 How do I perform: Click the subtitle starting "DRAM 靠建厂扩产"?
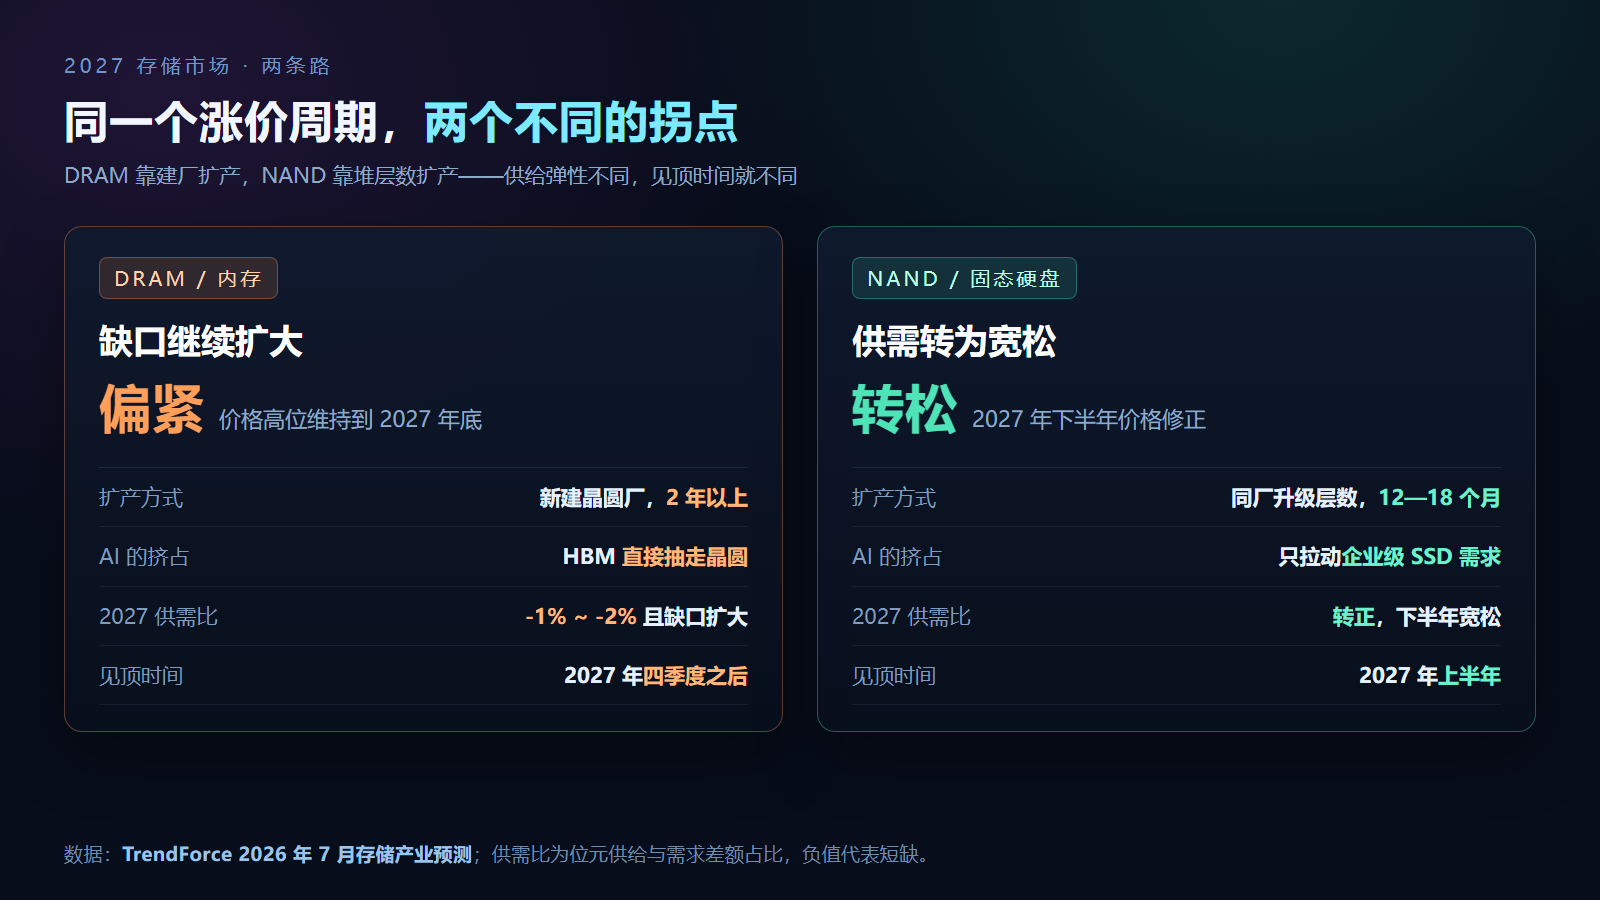coord(431,176)
